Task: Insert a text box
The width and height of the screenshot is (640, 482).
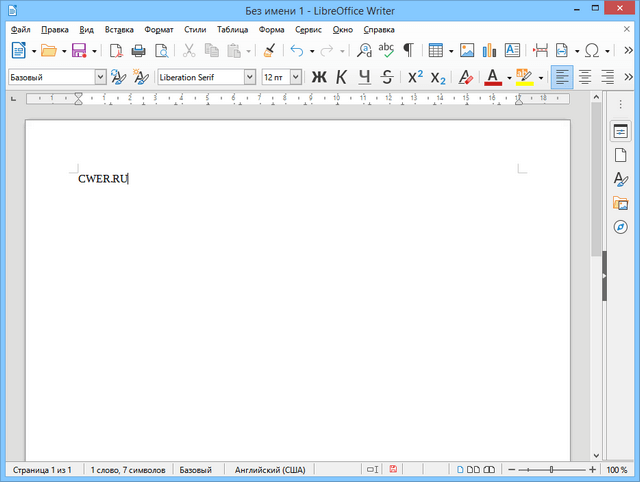Action: tap(512, 51)
